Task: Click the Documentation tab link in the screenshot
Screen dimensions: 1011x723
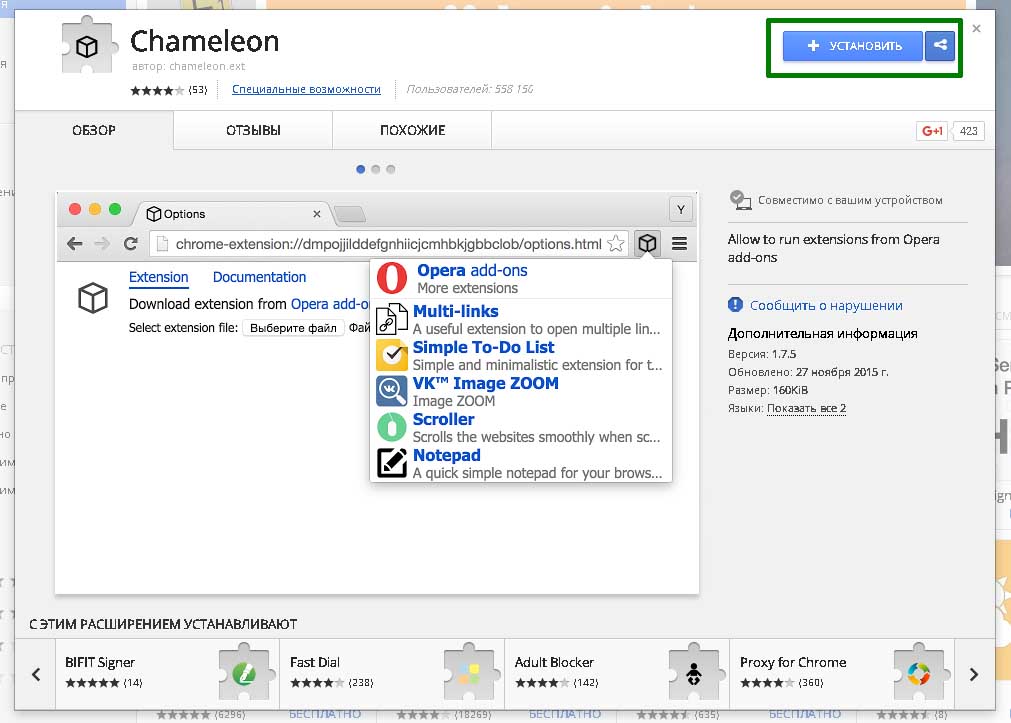Action: pos(259,277)
